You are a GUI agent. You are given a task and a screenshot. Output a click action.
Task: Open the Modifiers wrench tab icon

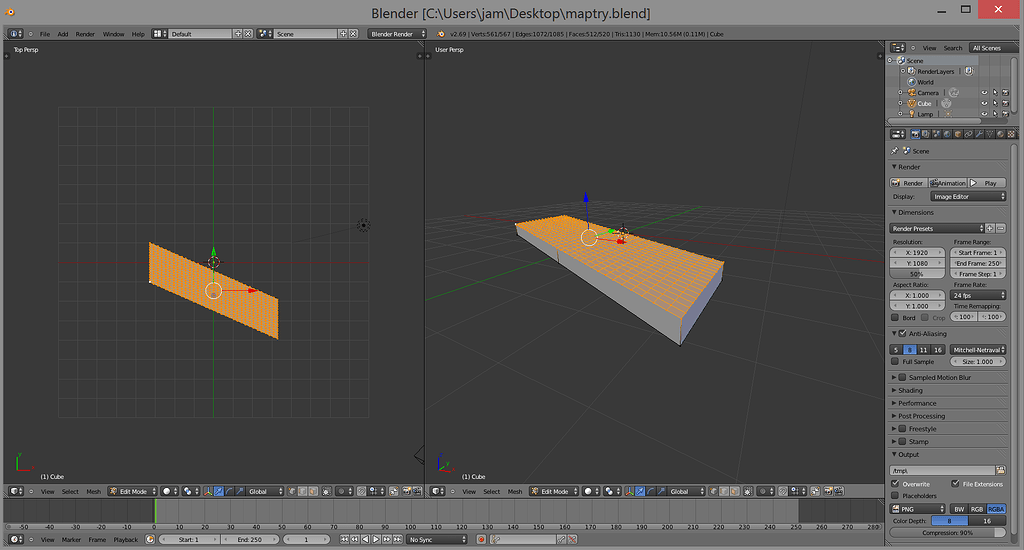pyautogui.click(x=979, y=134)
